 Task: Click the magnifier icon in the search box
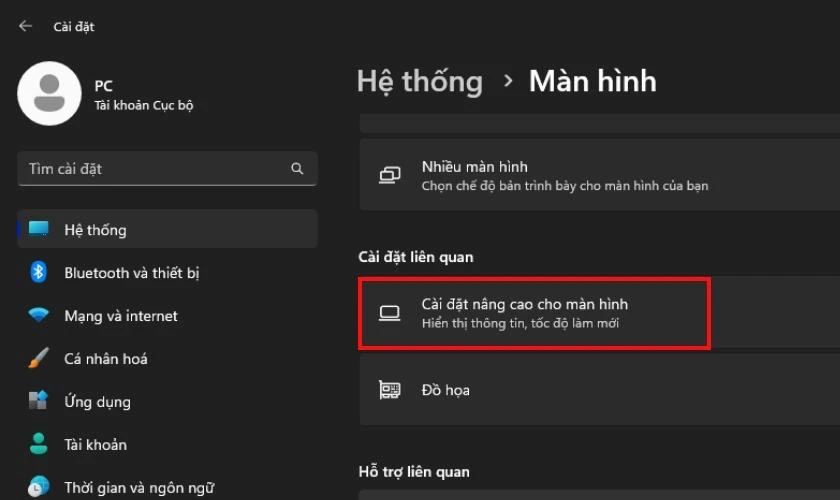point(297,169)
